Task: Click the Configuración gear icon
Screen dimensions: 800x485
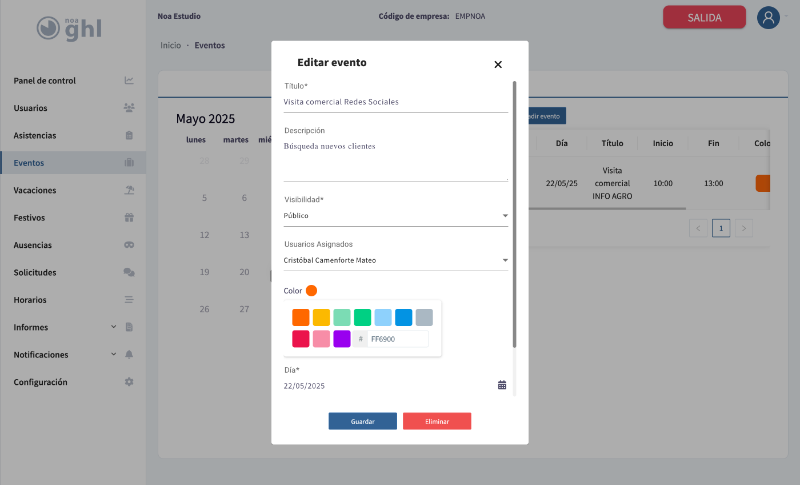Action: click(129, 382)
